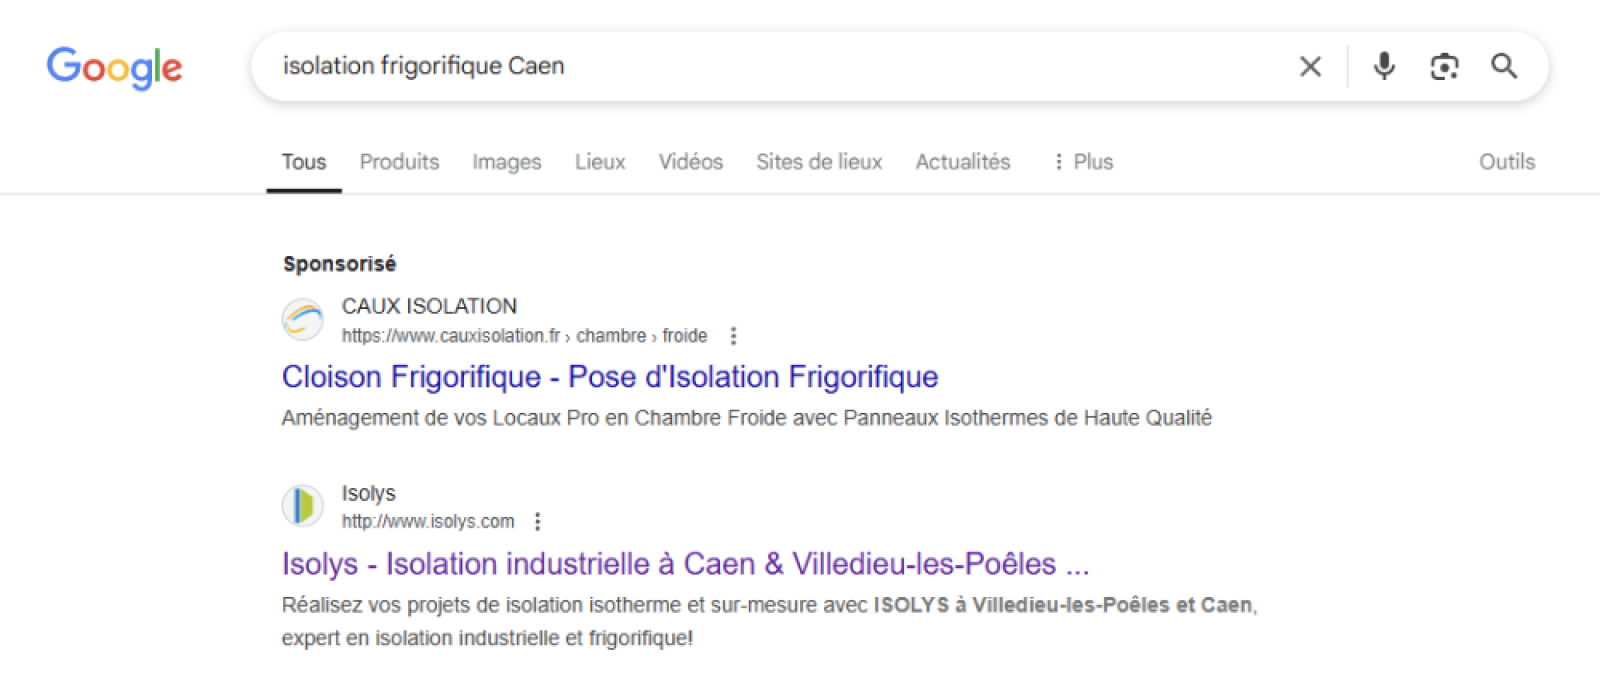
Task: Click the Isolys site favicon
Action: tap(302, 506)
